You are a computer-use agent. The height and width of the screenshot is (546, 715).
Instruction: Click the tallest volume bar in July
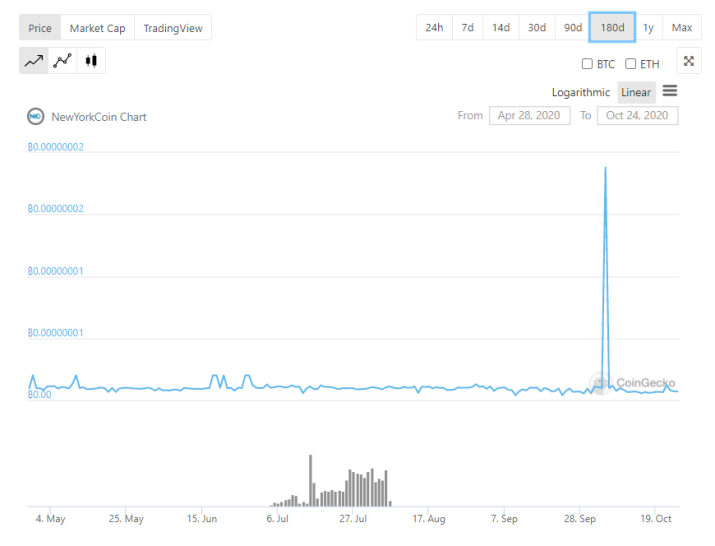click(x=311, y=480)
